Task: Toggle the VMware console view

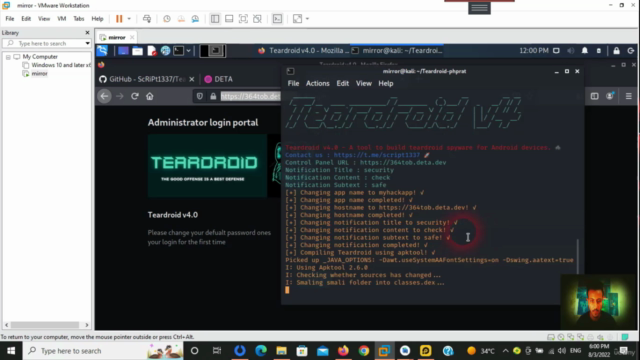Action: point(277,19)
